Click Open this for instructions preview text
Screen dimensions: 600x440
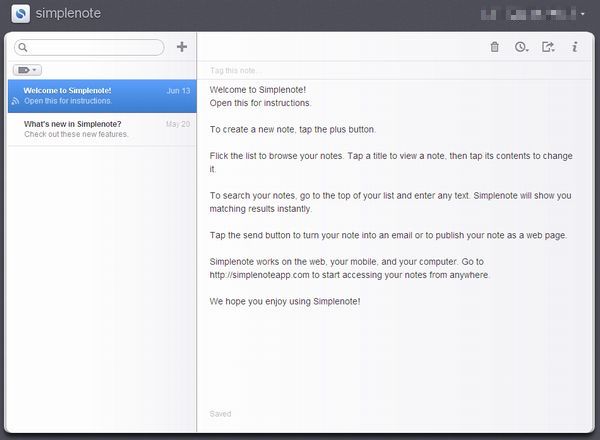(x=68, y=101)
